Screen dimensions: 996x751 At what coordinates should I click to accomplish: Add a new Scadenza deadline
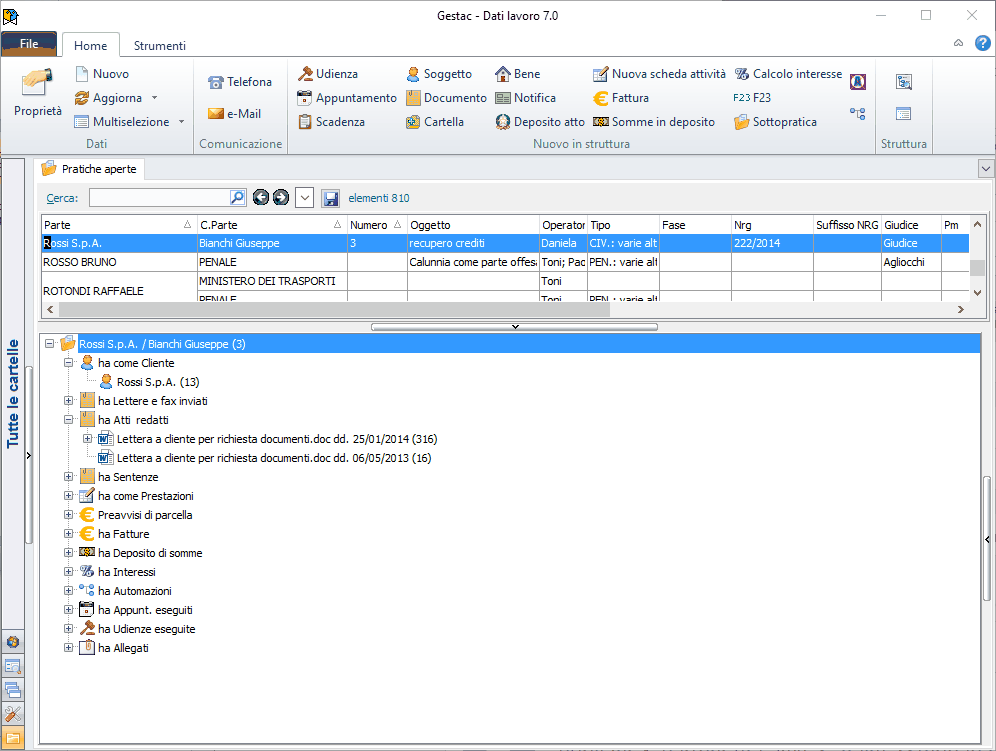pyautogui.click(x=331, y=121)
